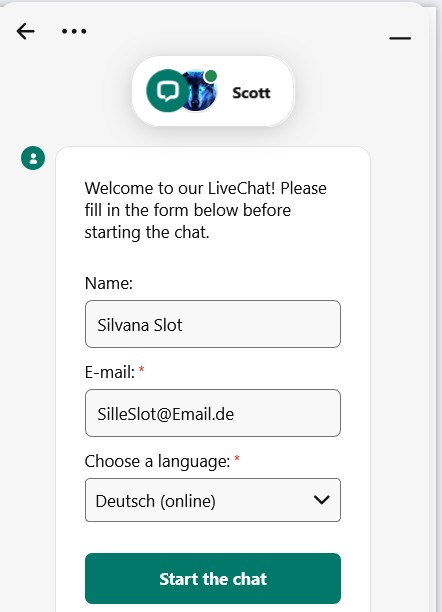
Task: Click the red asterisk beside Choose a language
Action: (237, 459)
